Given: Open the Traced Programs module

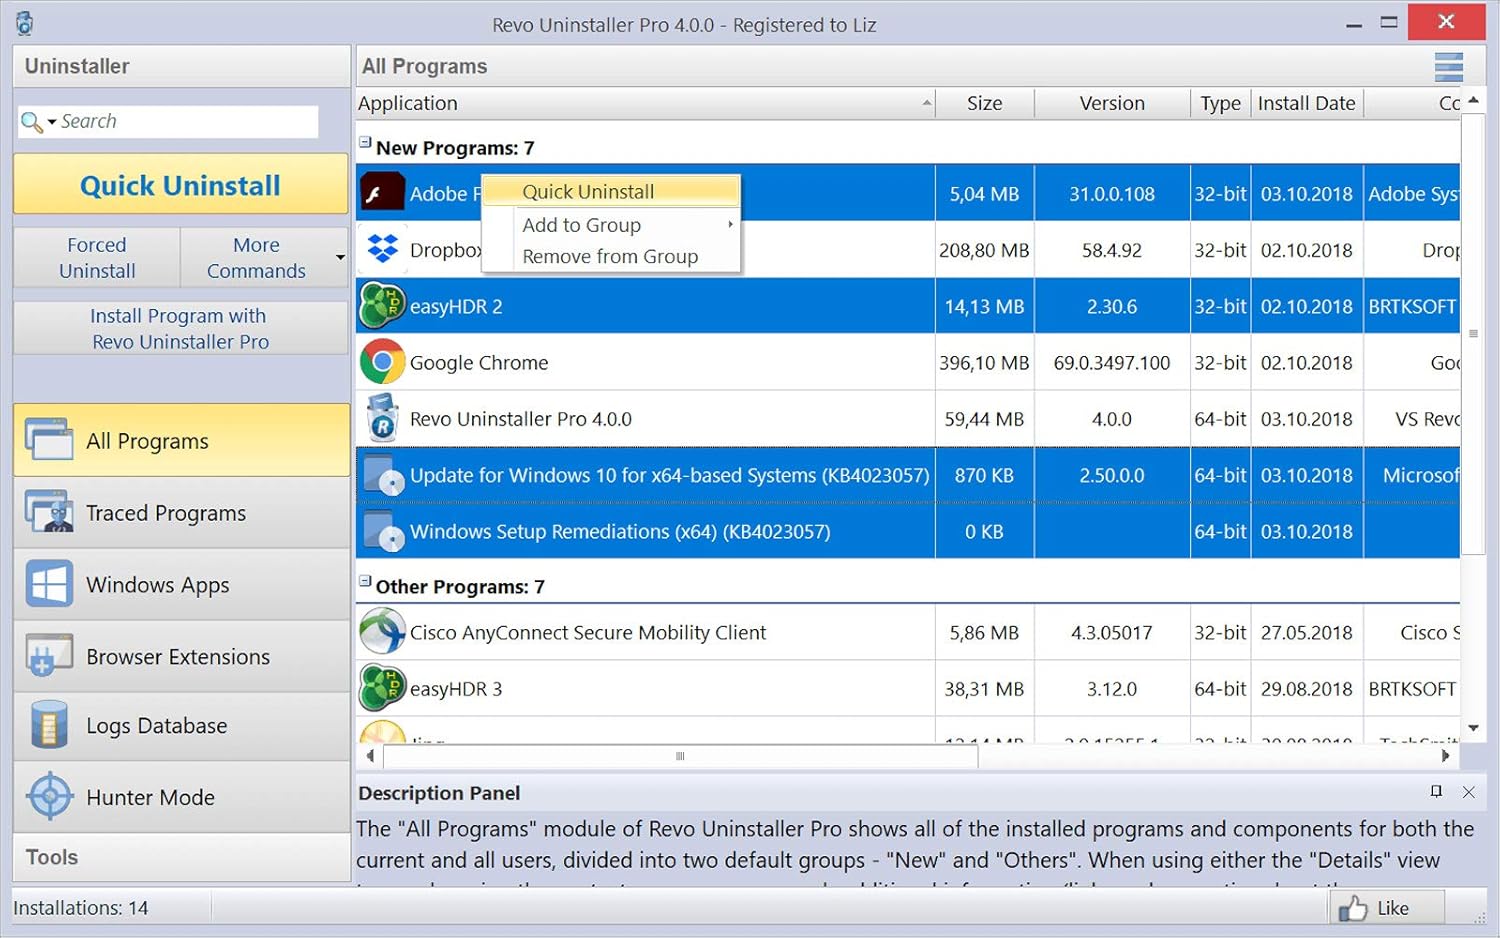Looking at the screenshot, I should pyautogui.click(x=181, y=512).
